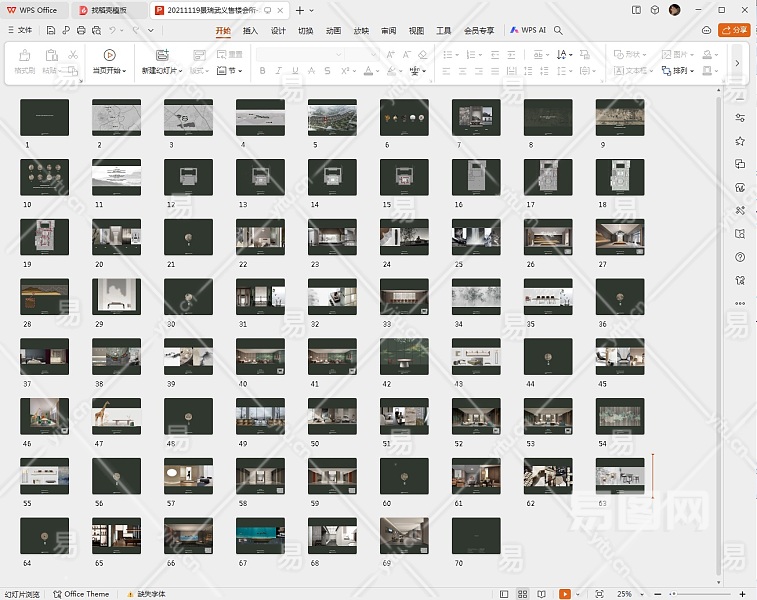Image resolution: width=757 pixels, height=600 pixels.
Task: Select slide thumbnail number 47 with giraffe
Action: [x=117, y=417]
